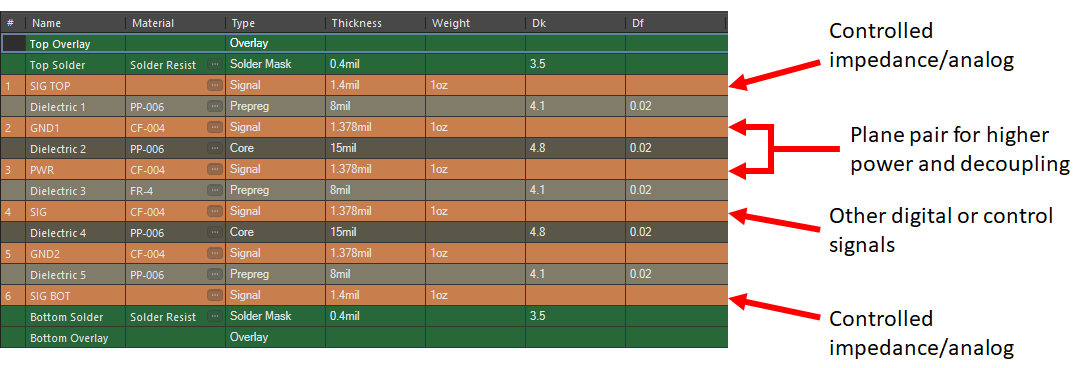Open material picker for Dielectric 2 row
The image size is (1085, 368).
tap(216, 148)
